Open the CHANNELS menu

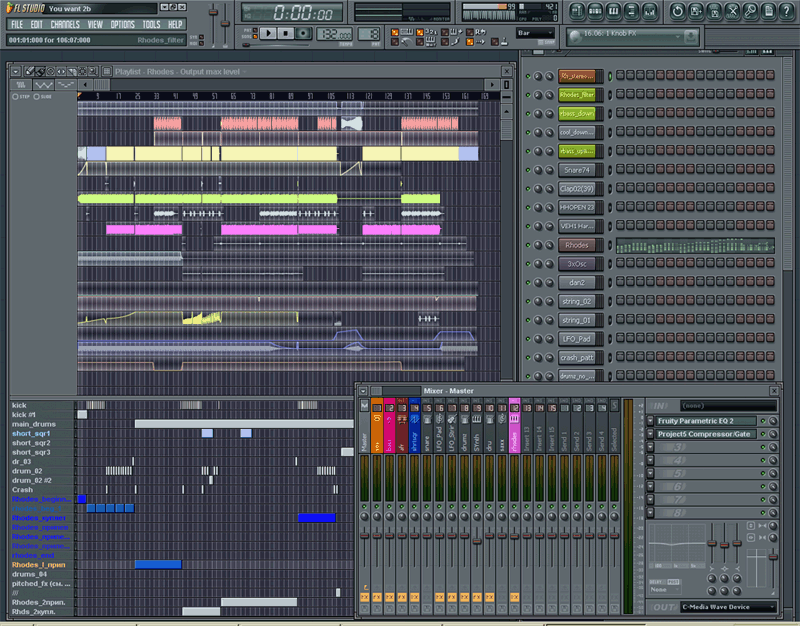(x=65, y=24)
